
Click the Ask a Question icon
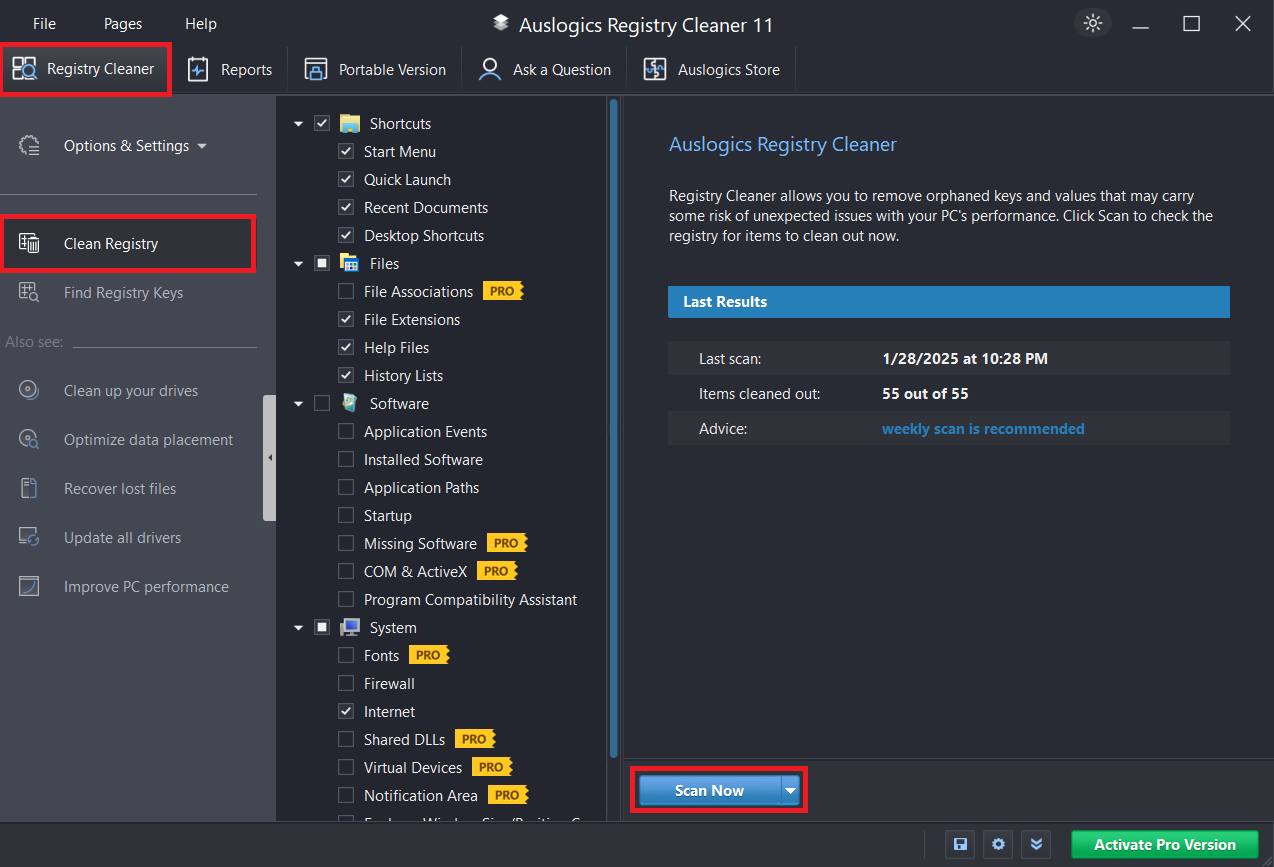click(x=490, y=69)
